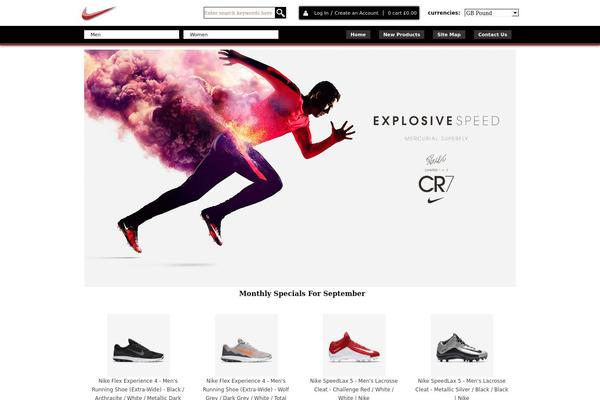This screenshot has width=600, height=400.
Task: Click the Create an Account link
Action: click(x=356, y=13)
